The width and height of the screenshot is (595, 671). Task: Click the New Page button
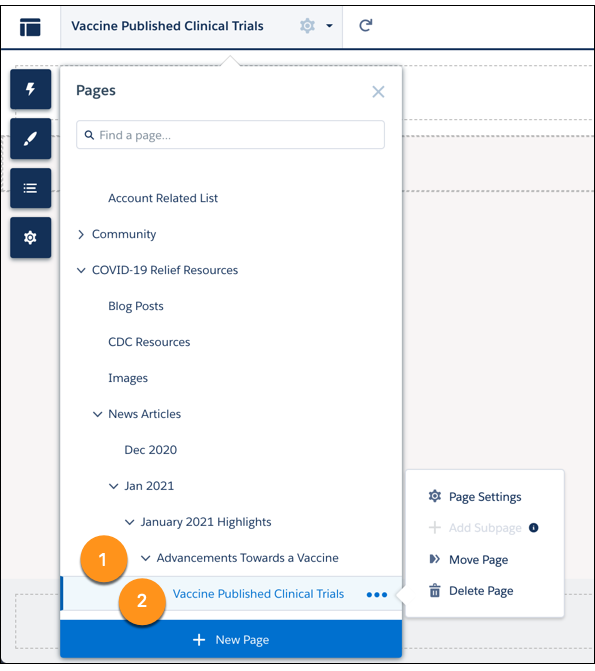coord(231,639)
